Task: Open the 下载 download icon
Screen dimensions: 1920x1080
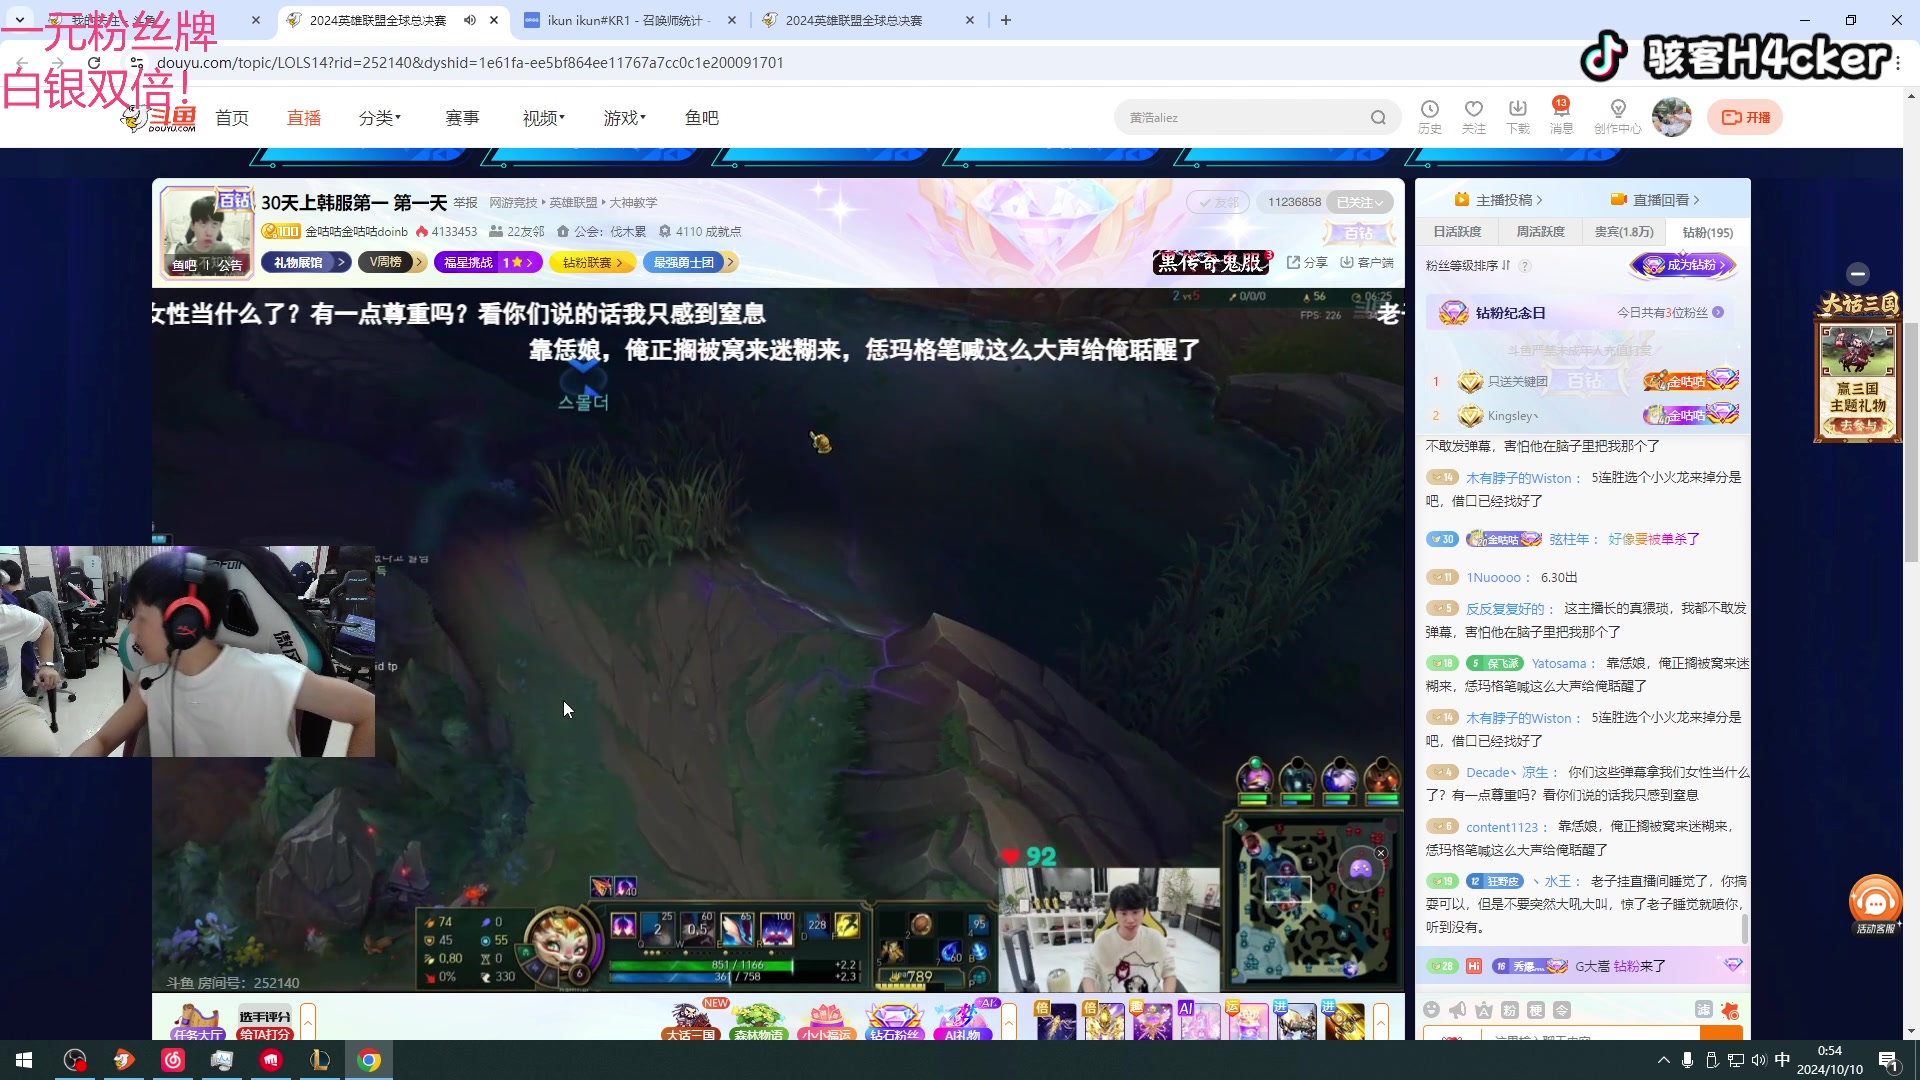Action: coord(1518,116)
